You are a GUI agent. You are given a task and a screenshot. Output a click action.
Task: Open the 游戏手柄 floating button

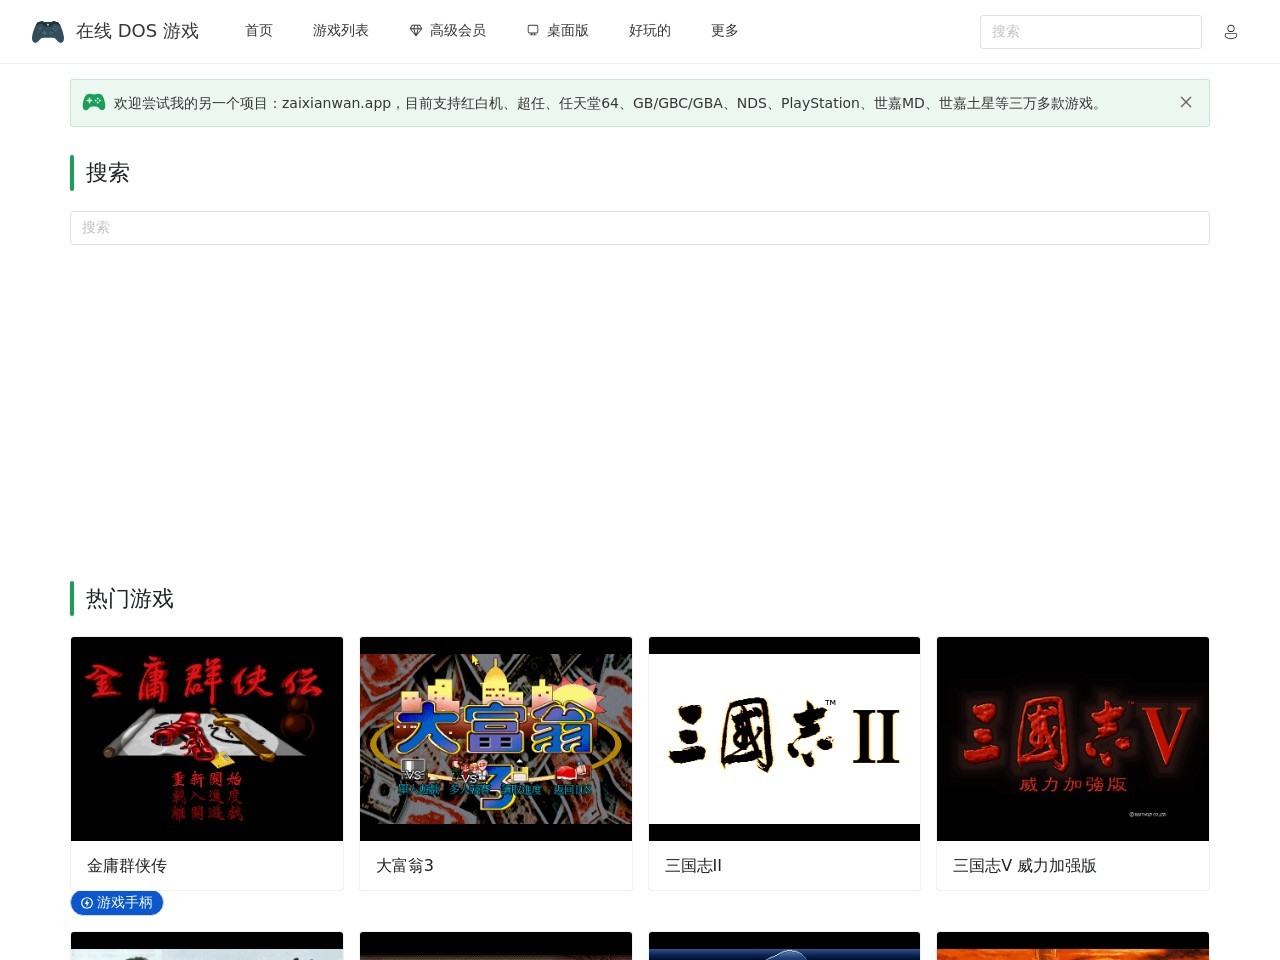(117, 902)
